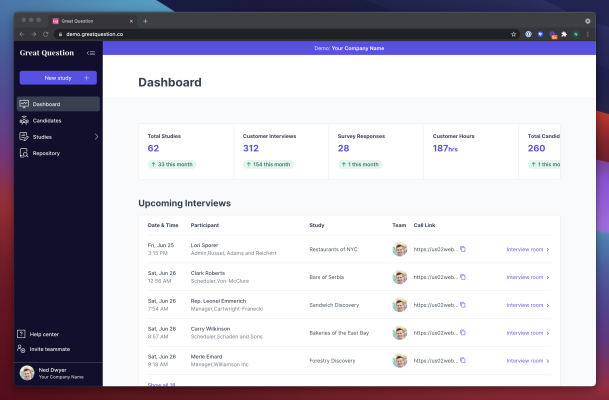The height and width of the screenshot is (400, 609).
Task: Copy call link for Lori Sporer
Action: 462,249
